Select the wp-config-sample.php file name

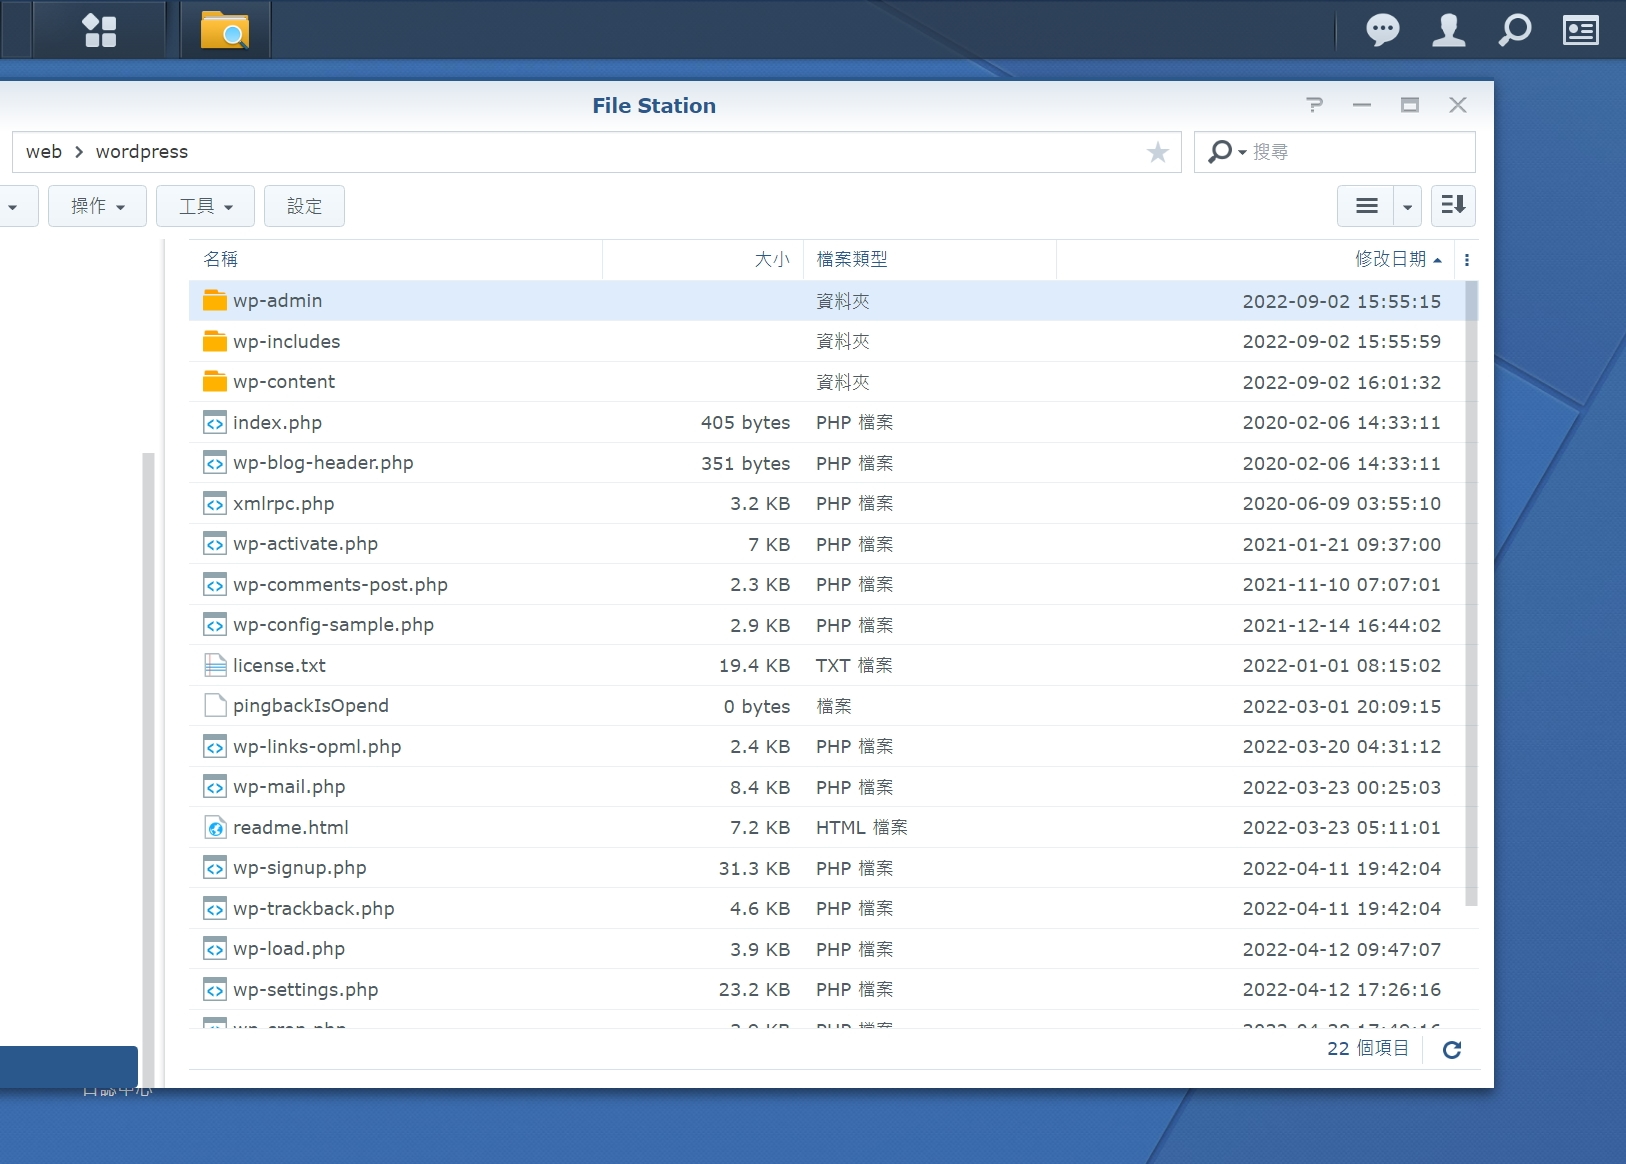pyautogui.click(x=333, y=625)
